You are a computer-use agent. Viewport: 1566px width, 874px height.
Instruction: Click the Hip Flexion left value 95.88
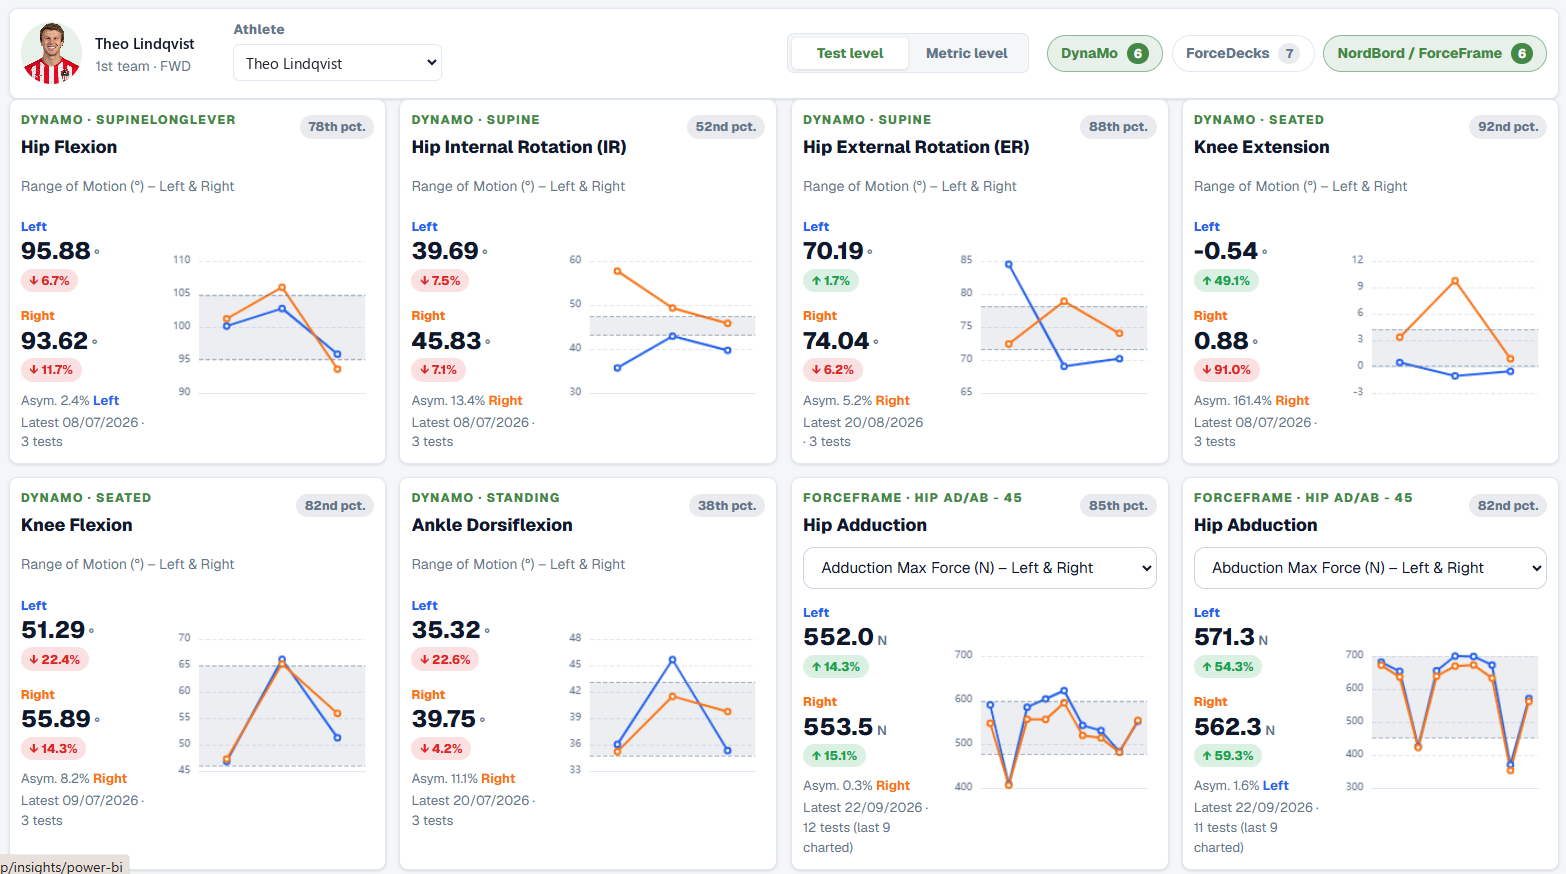56,251
